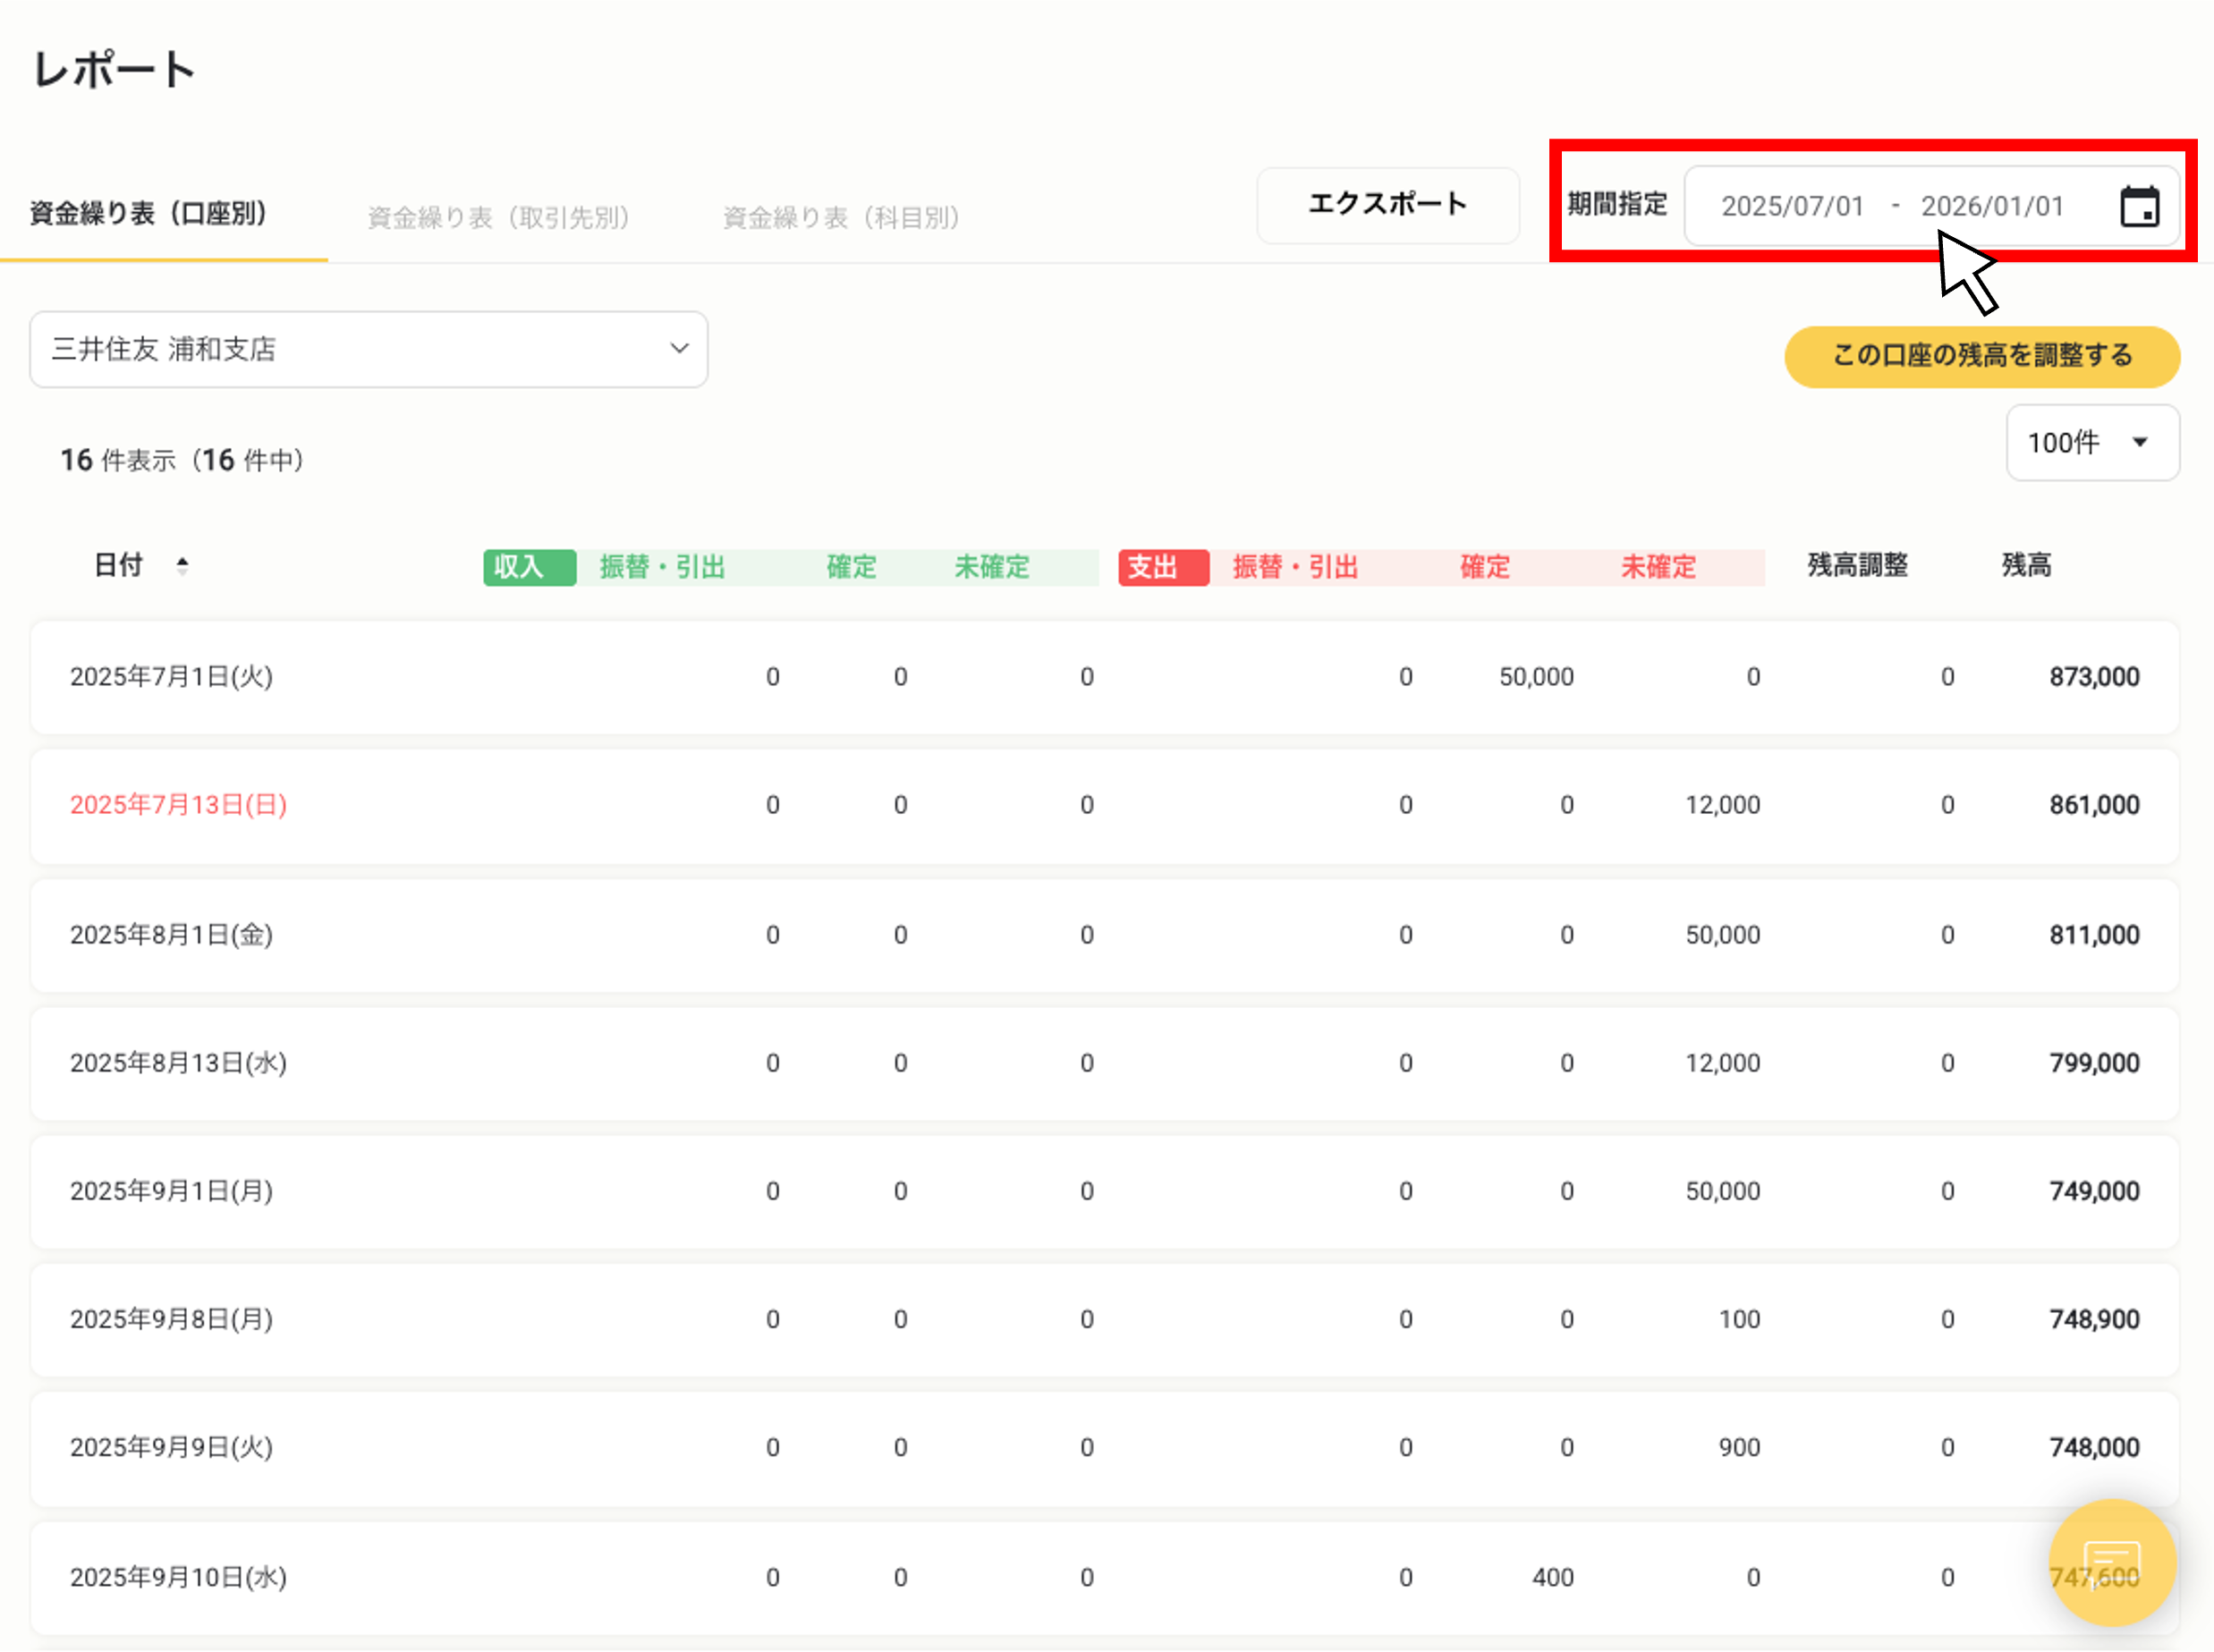
Task: Click the end date 2026/01/01
Action: pos(1993,206)
